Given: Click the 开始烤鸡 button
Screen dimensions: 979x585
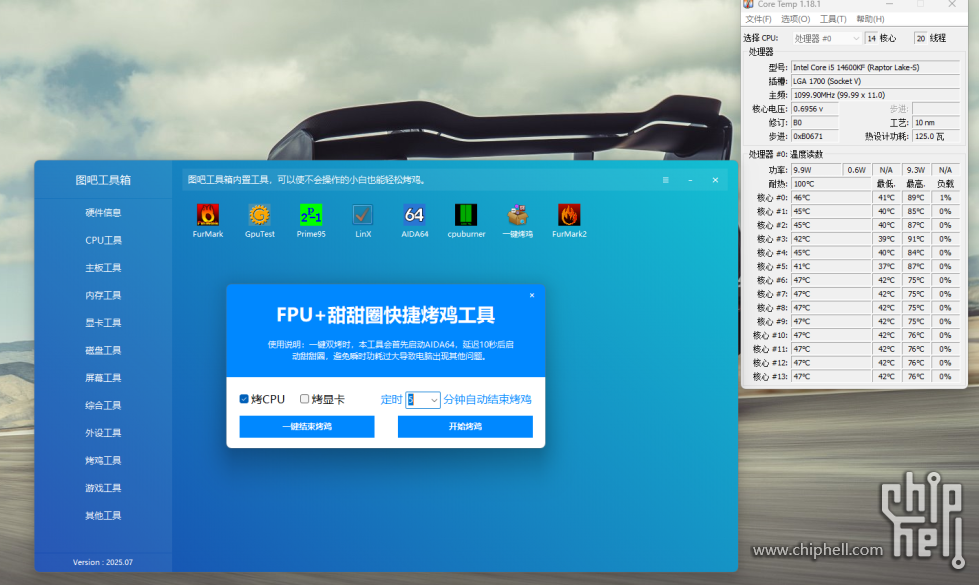Looking at the screenshot, I should [465, 426].
